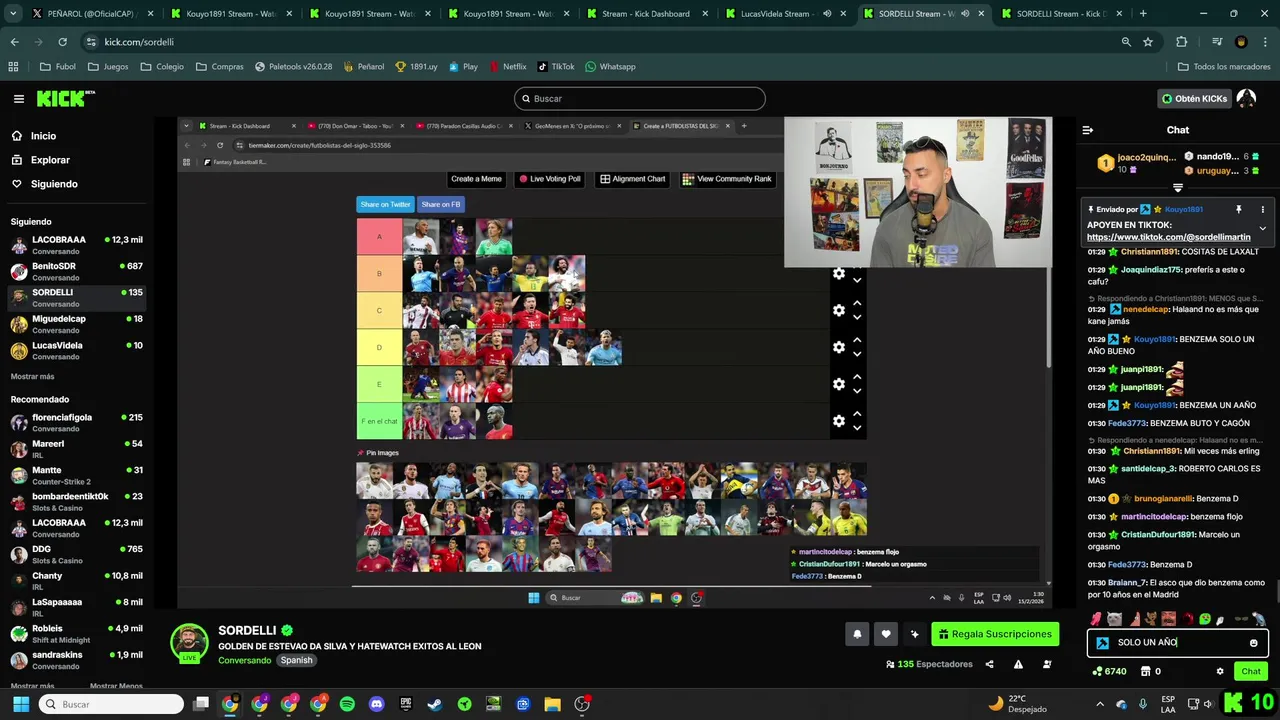Send message with green Chat button
1280x720 pixels.
point(1250,671)
